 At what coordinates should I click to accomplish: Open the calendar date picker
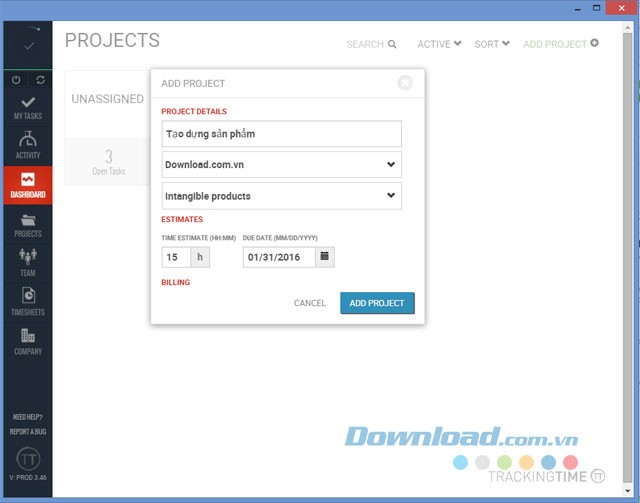[324, 257]
